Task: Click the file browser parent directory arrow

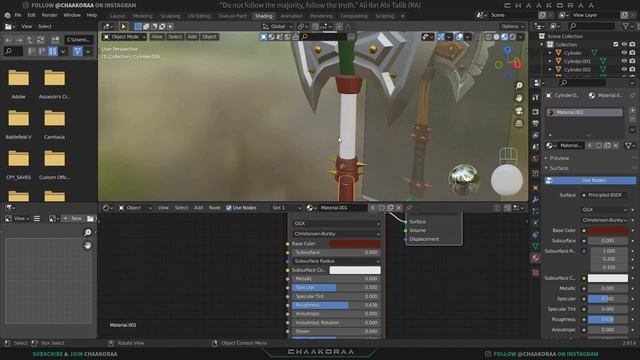Action: click(x=30, y=40)
